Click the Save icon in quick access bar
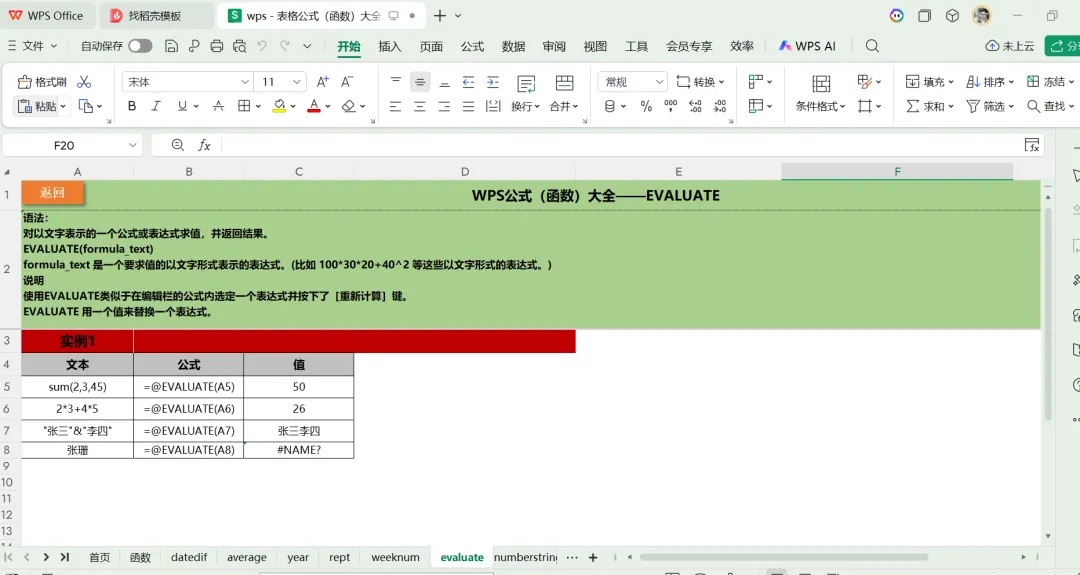 click(x=172, y=46)
